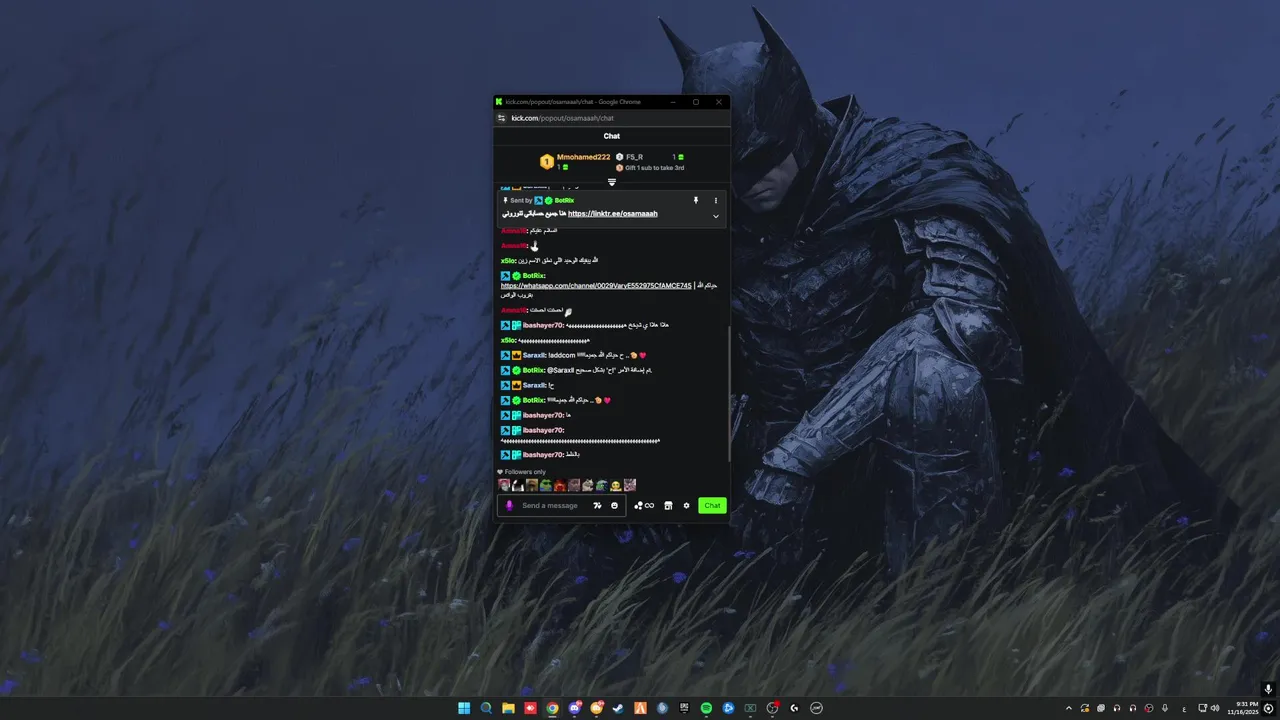Click the Chat header title
Image resolution: width=1280 pixels, height=720 pixels.
click(612, 136)
